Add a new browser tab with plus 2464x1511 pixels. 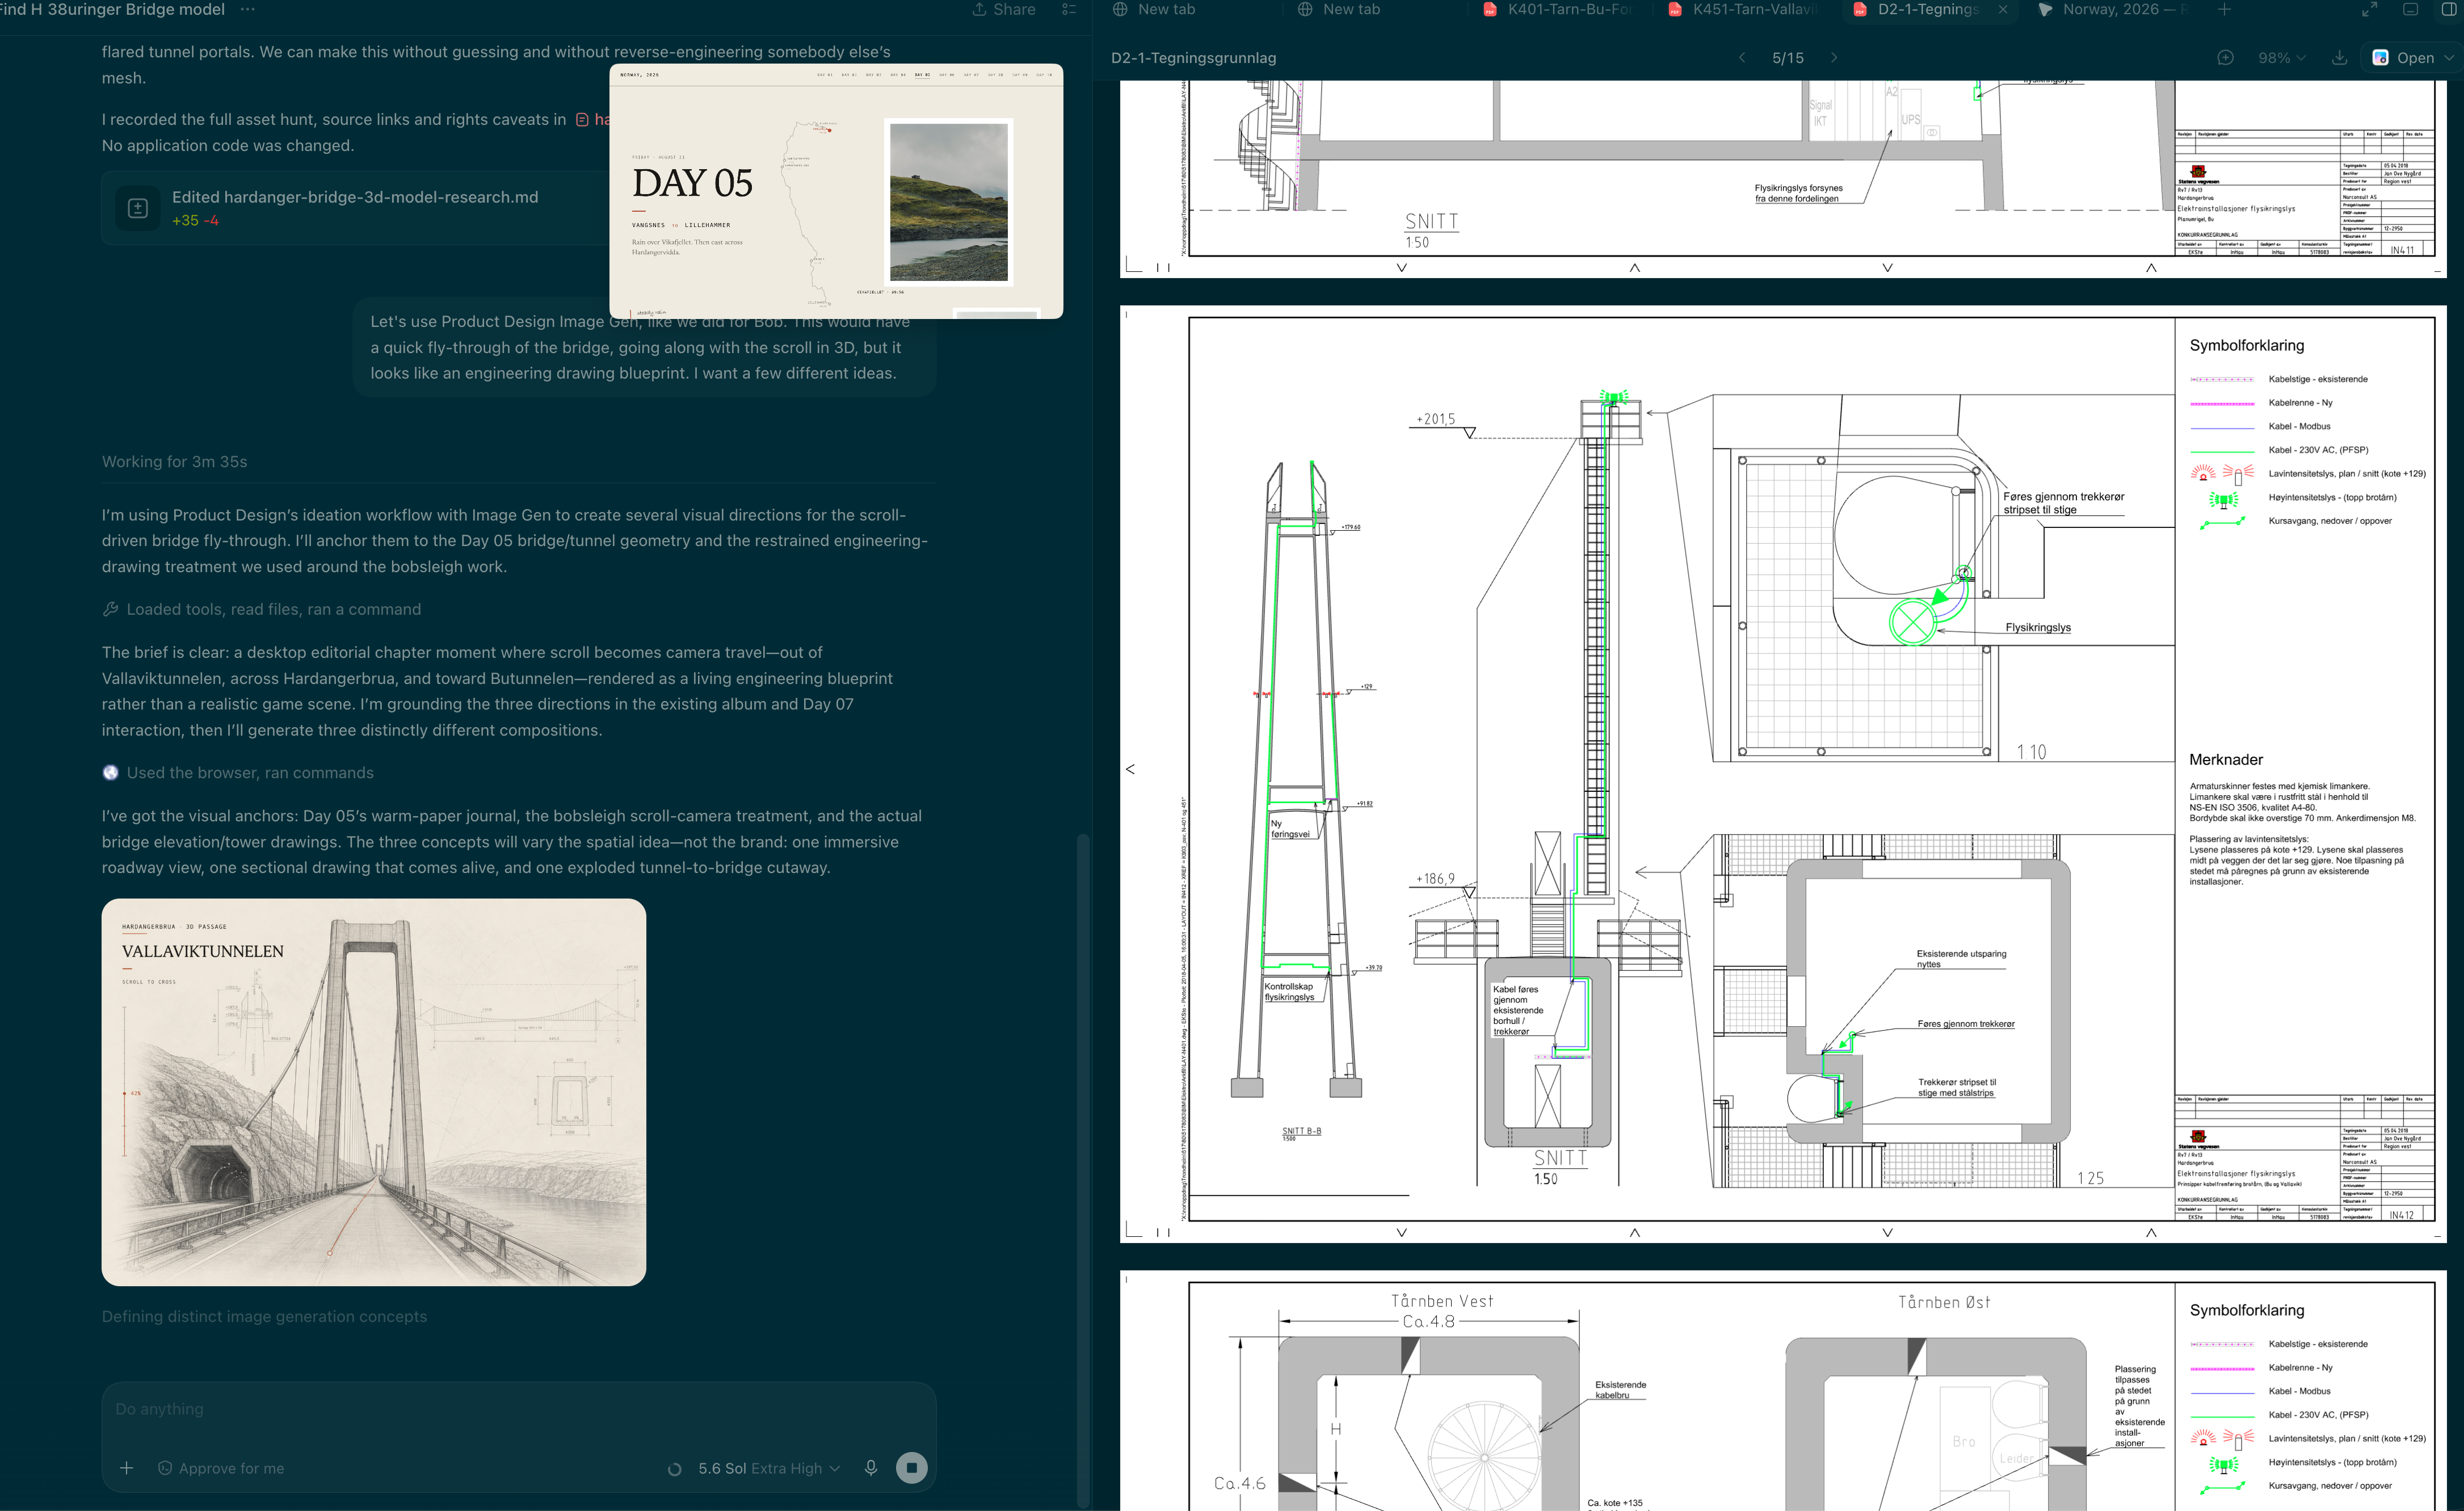point(2224,9)
